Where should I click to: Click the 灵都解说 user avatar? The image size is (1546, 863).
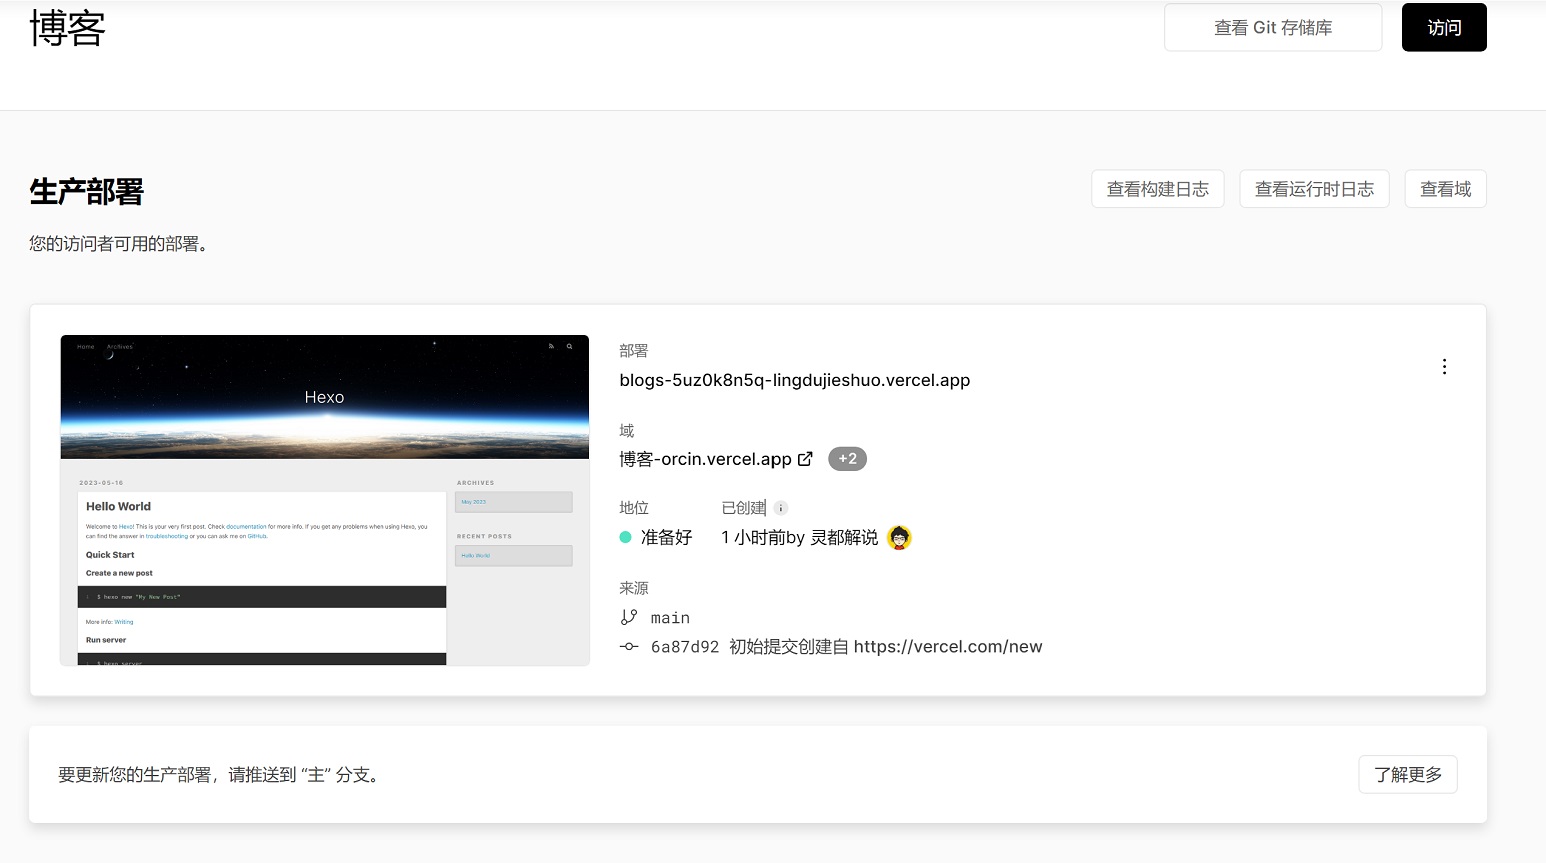(897, 537)
